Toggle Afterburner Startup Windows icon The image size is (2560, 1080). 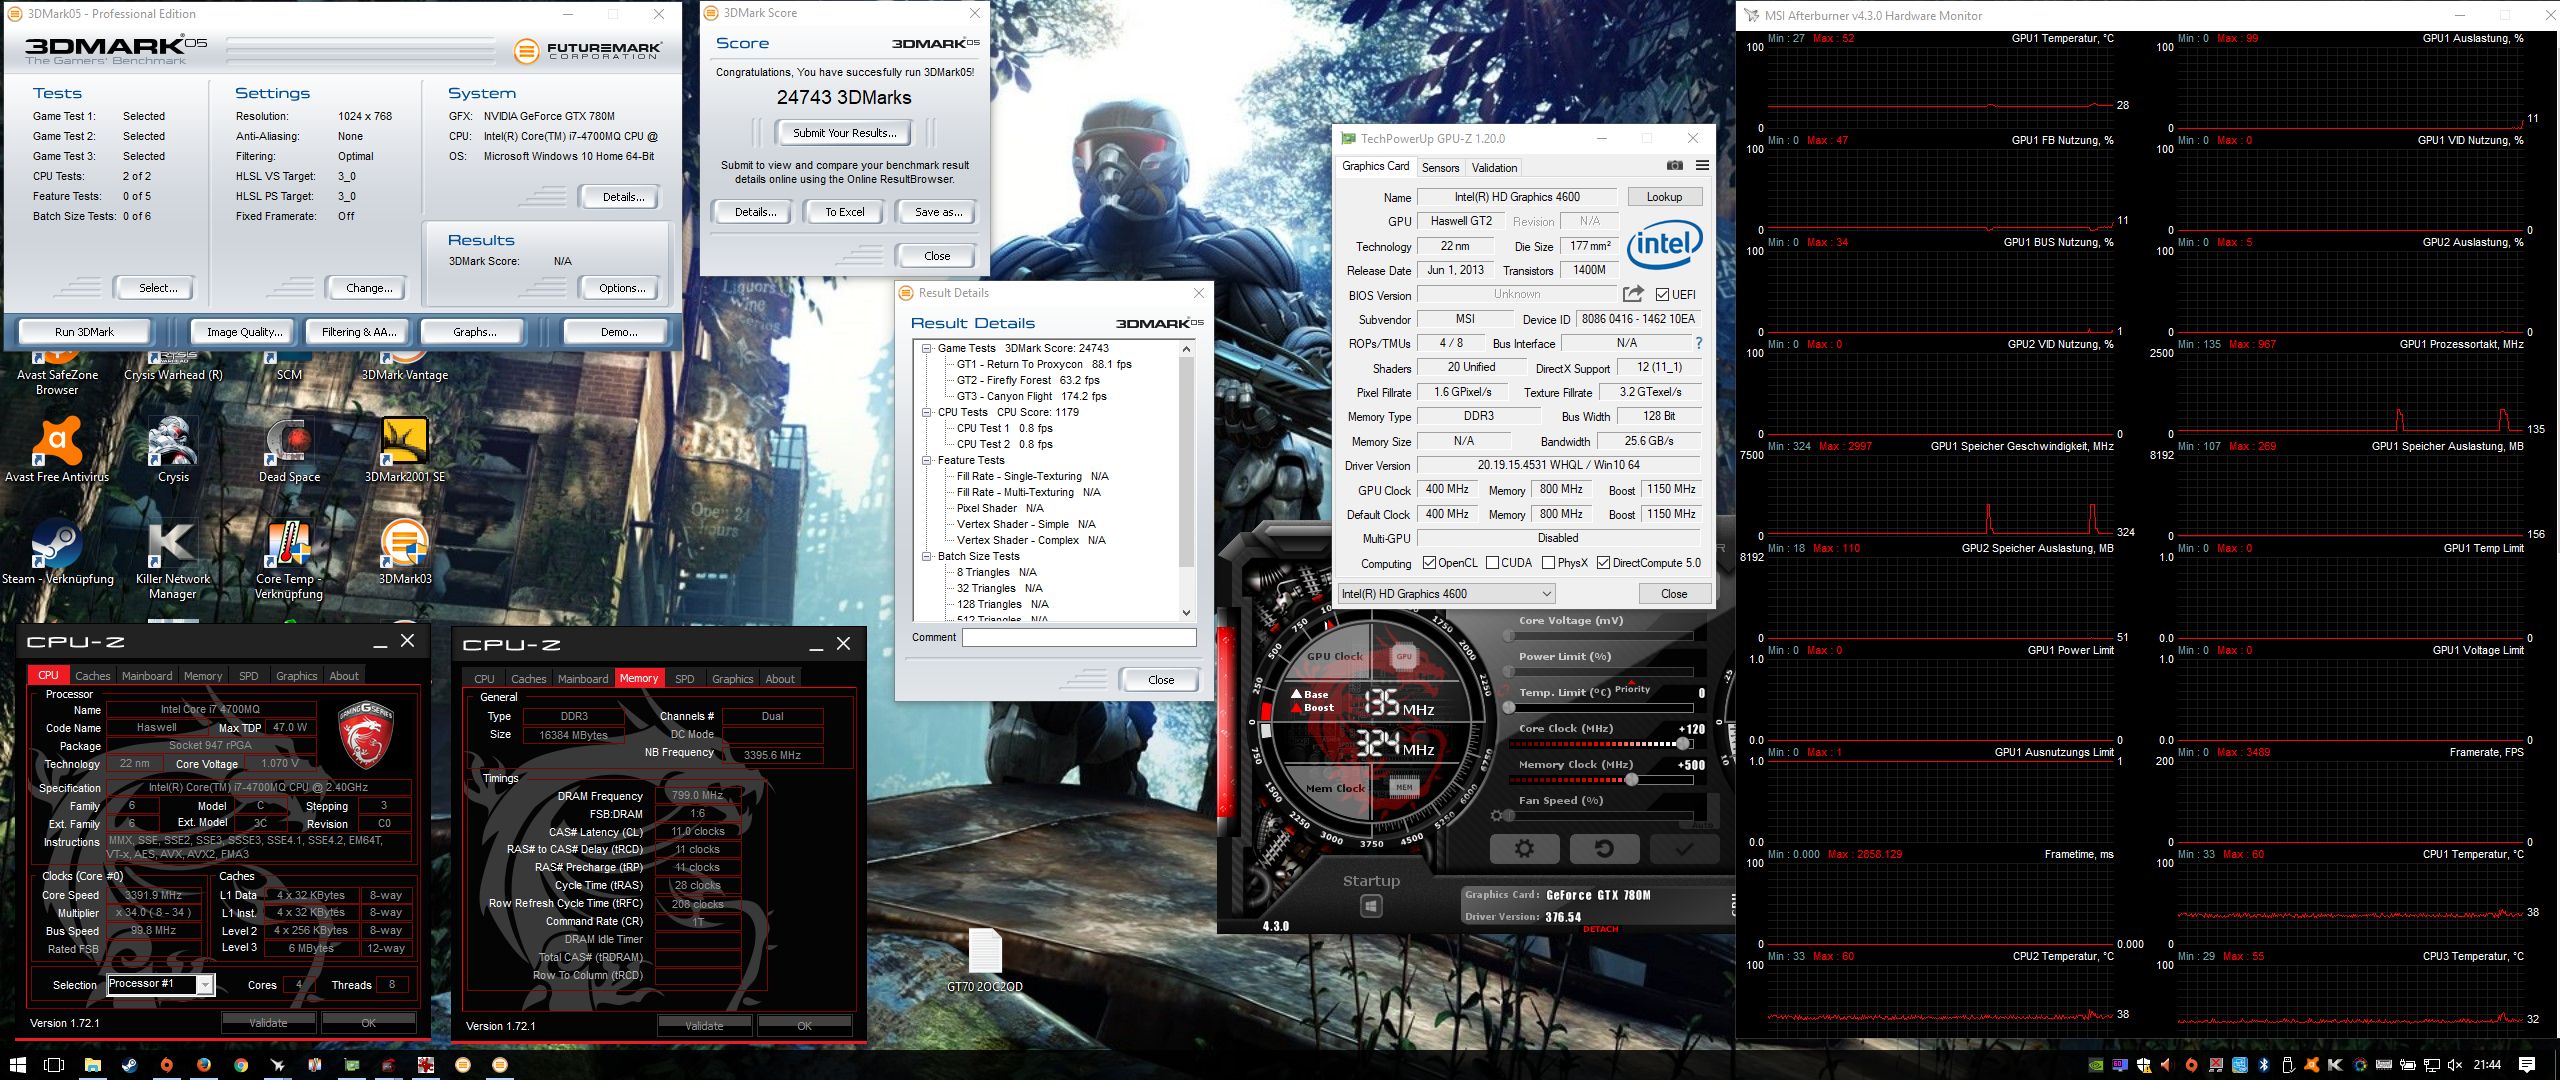(1371, 906)
